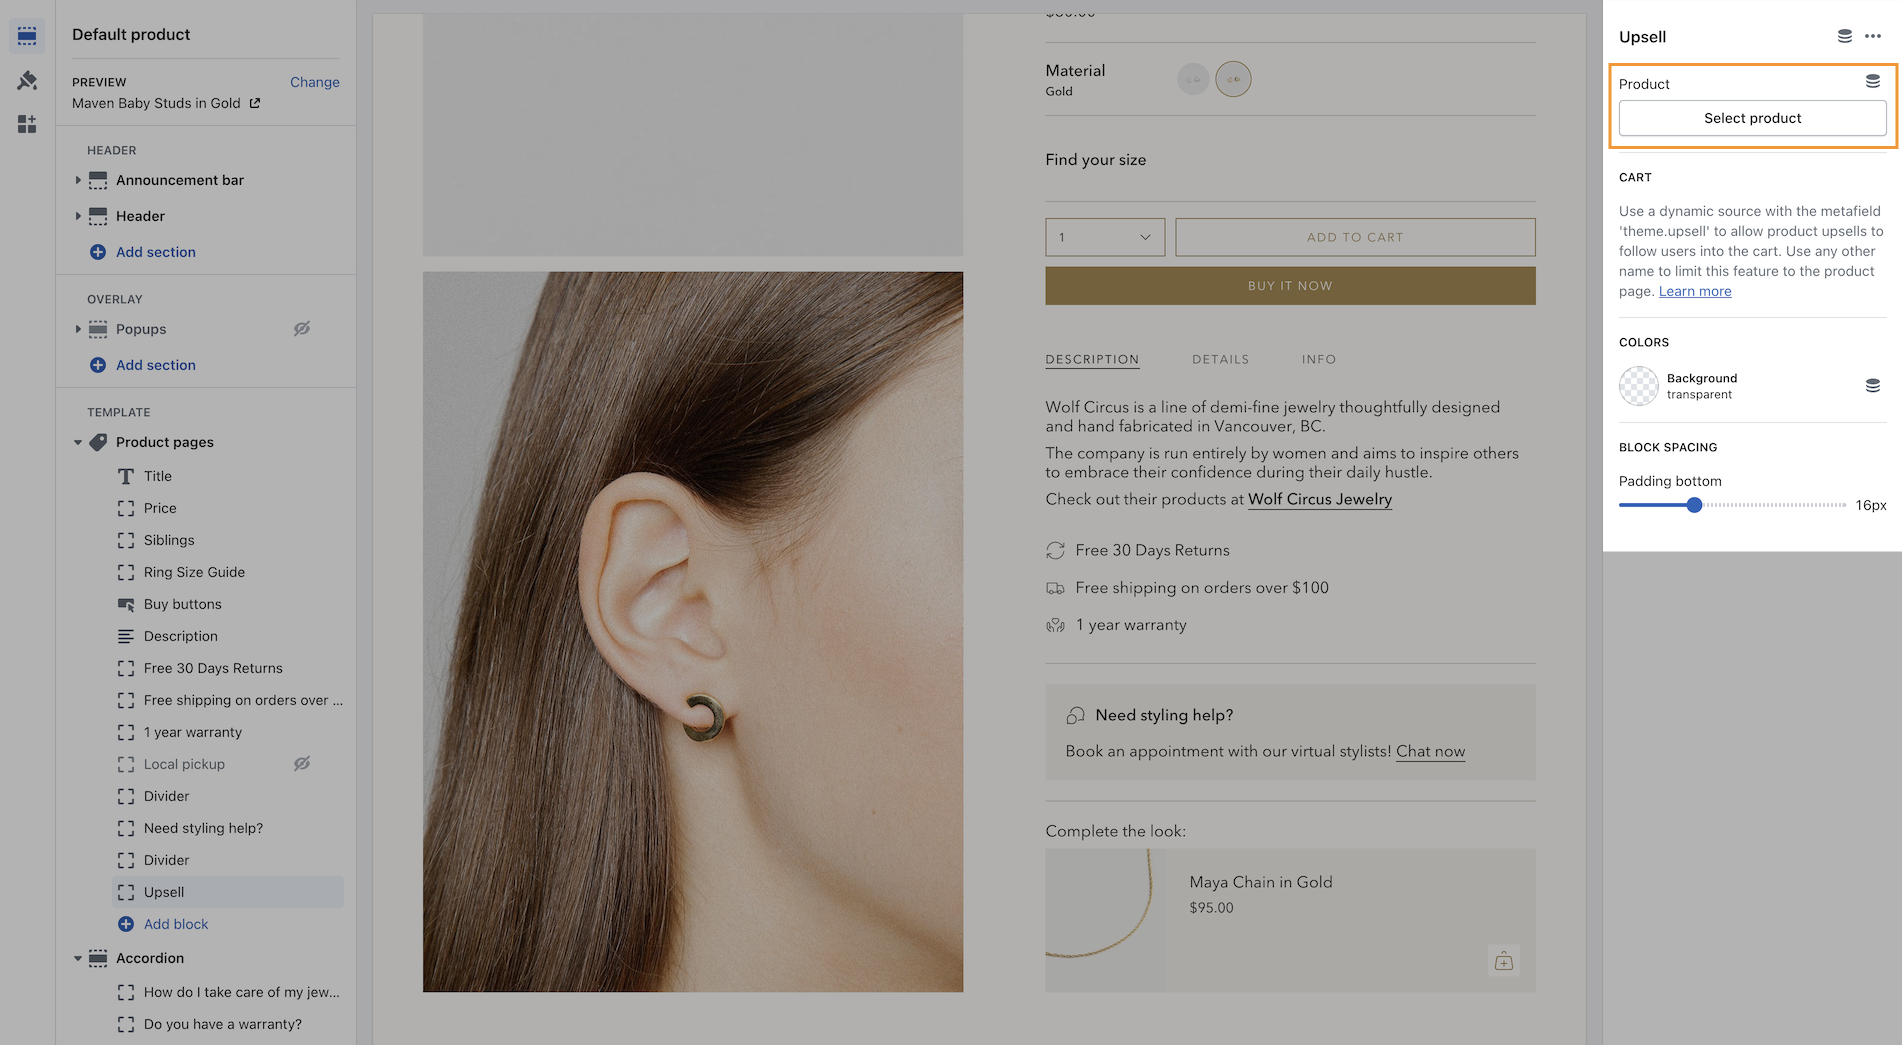The height and width of the screenshot is (1045, 1902).
Task: Switch to the Details tab
Action: pos(1220,359)
